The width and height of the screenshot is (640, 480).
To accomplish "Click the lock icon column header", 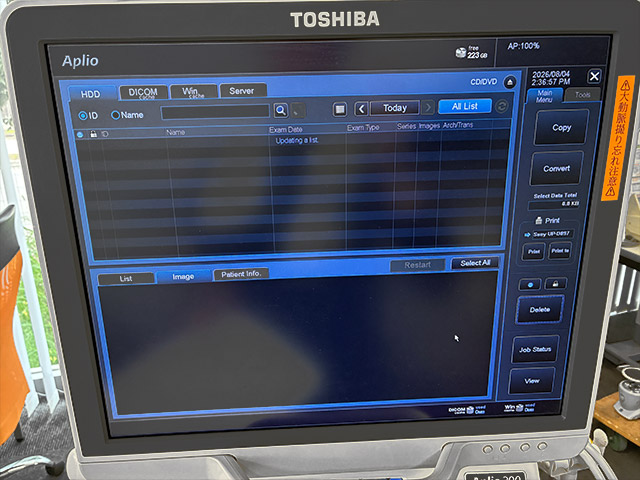I will point(93,133).
